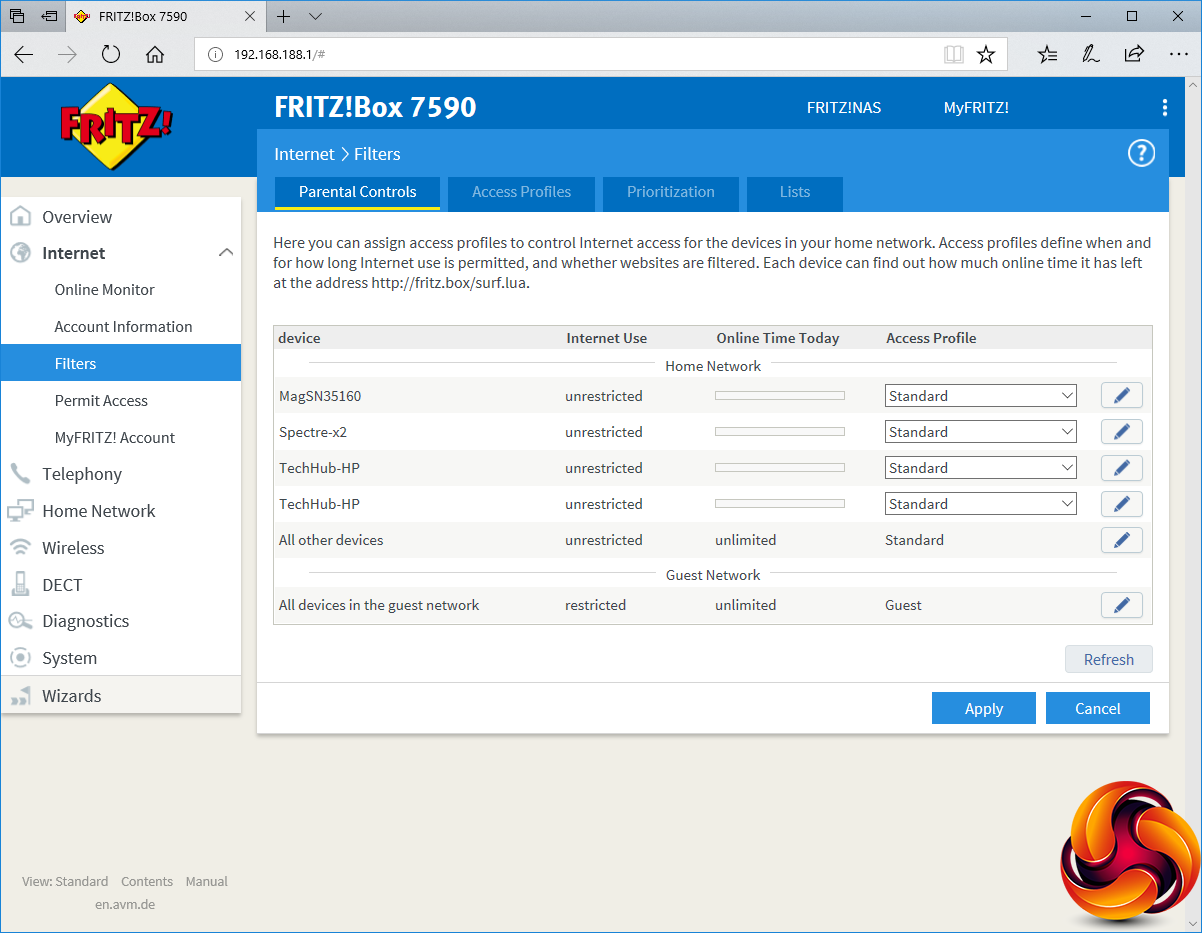Open the Contents link
1202x933 pixels.
tap(147, 881)
